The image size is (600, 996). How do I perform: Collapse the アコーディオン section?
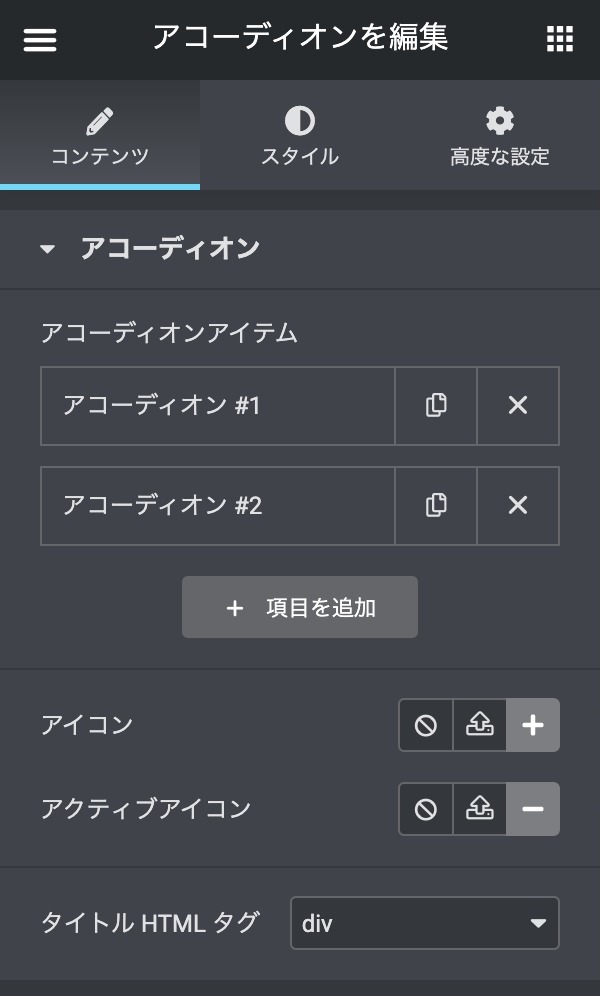48,249
